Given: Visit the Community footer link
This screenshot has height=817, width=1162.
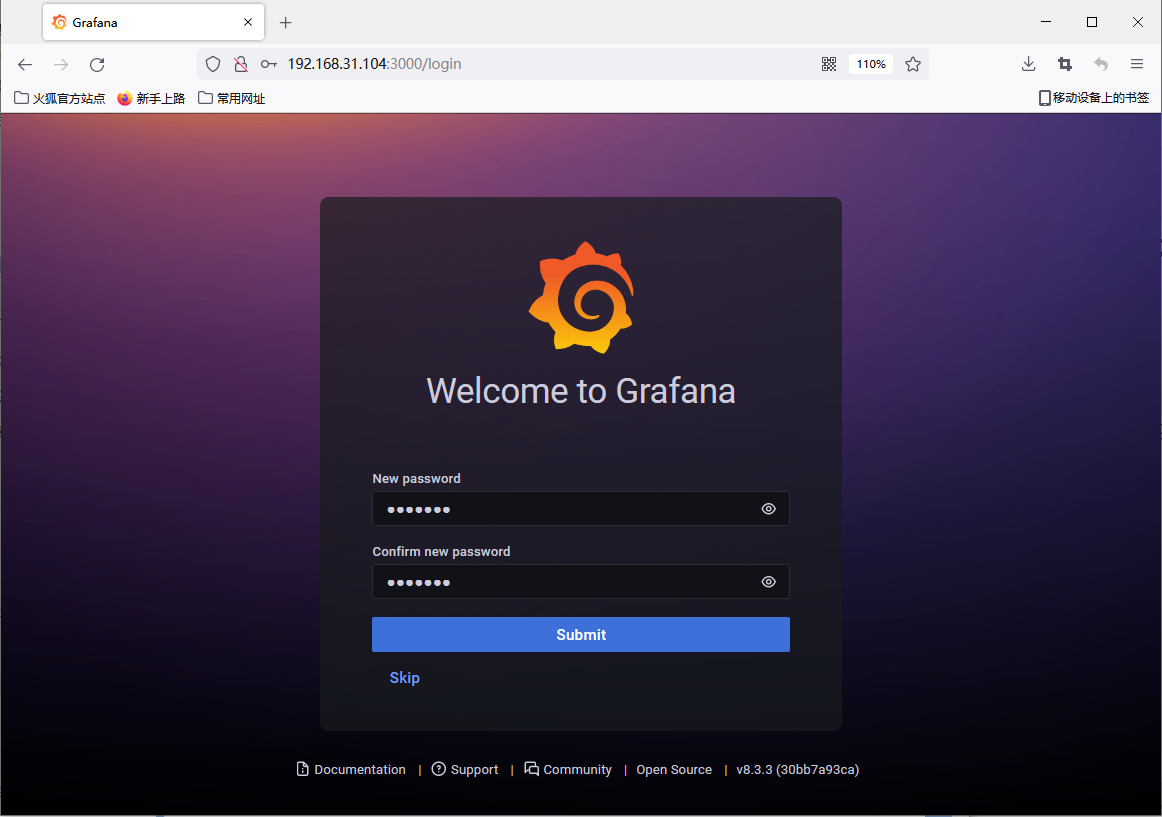Looking at the screenshot, I should click(568, 770).
